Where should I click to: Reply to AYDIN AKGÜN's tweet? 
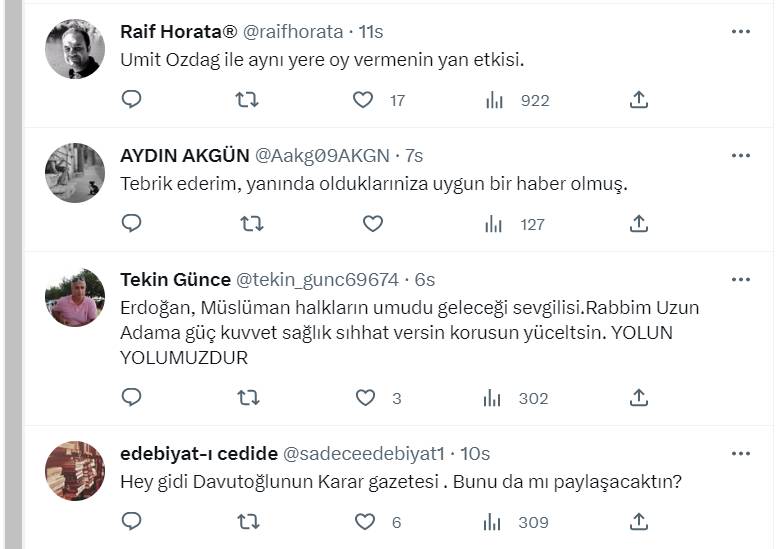pyautogui.click(x=132, y=224)
